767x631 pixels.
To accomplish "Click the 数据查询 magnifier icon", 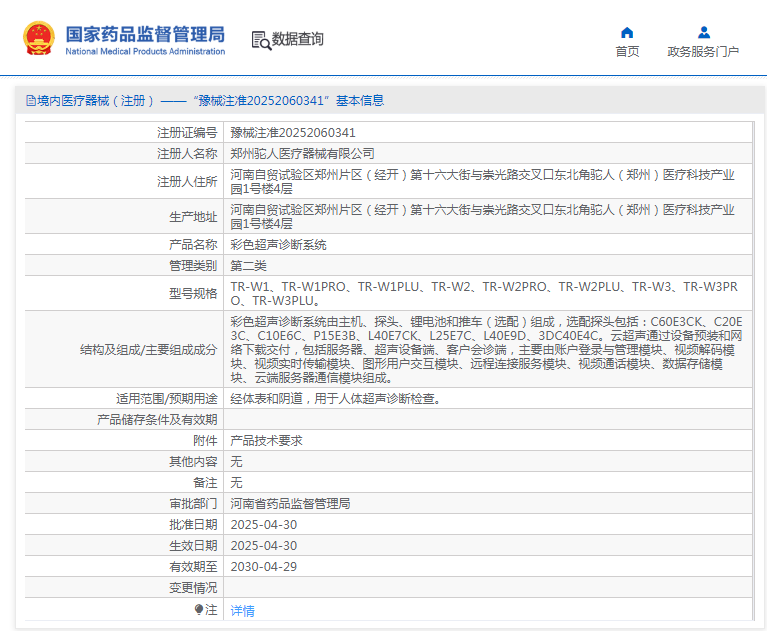I will coord(261,40).
